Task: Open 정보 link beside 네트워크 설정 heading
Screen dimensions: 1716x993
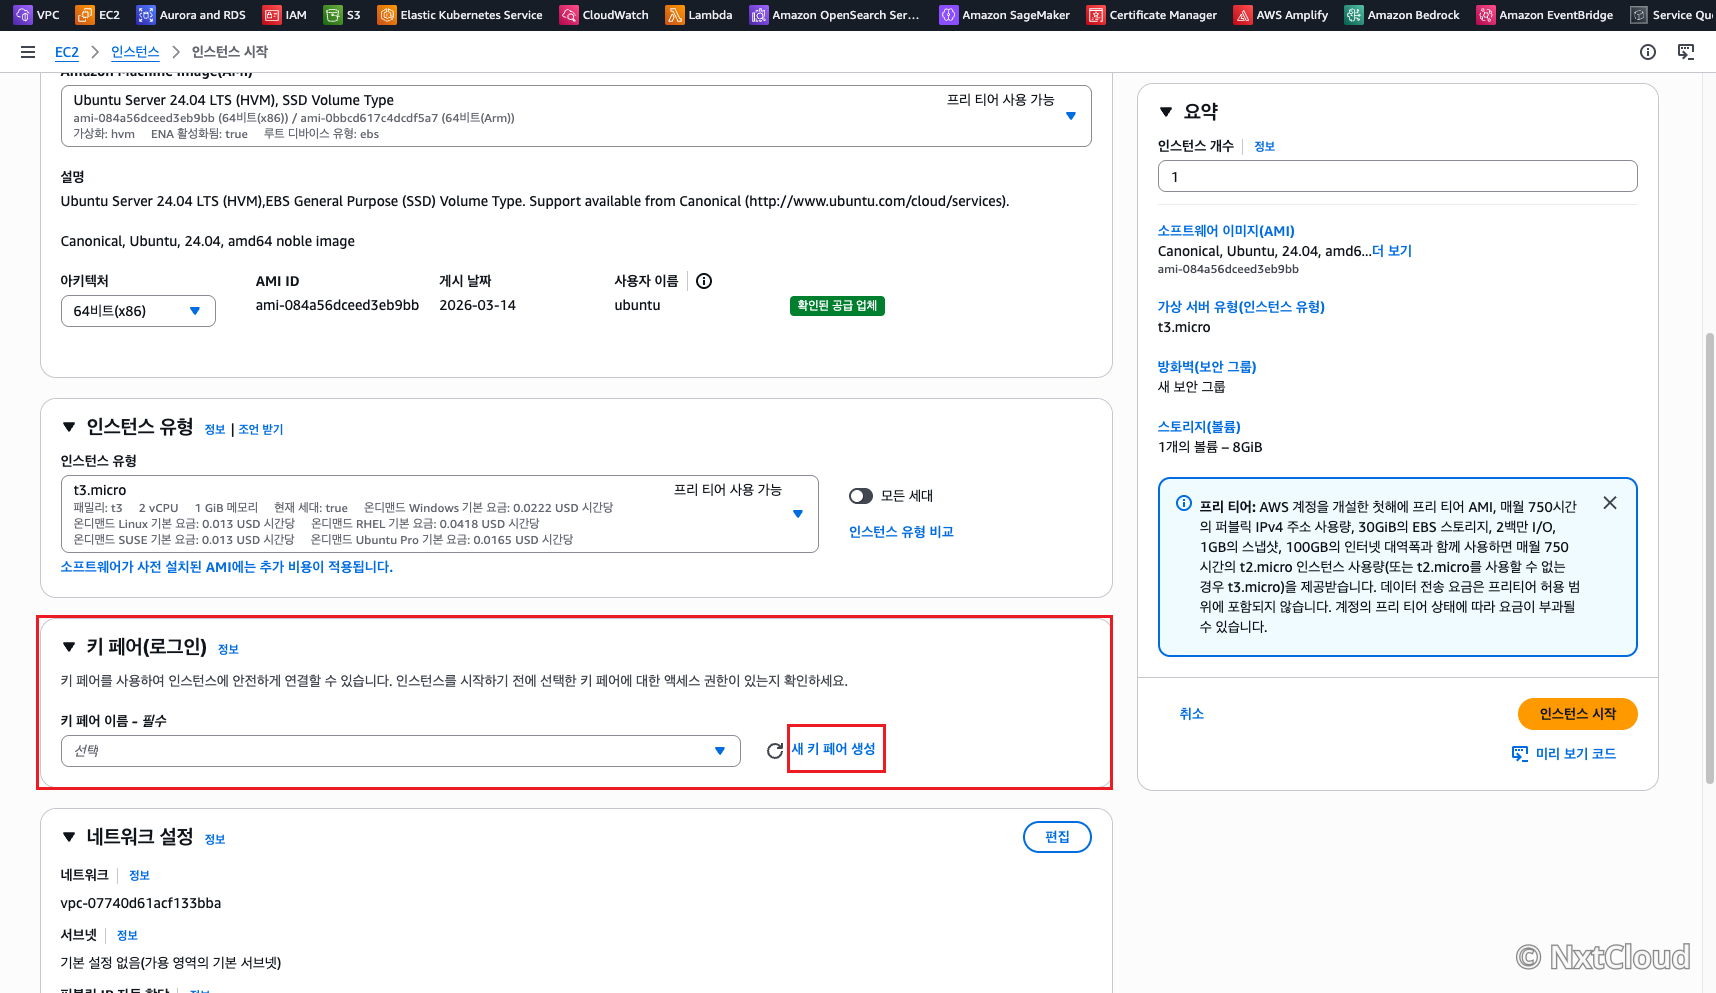Action: pos(215,840)
